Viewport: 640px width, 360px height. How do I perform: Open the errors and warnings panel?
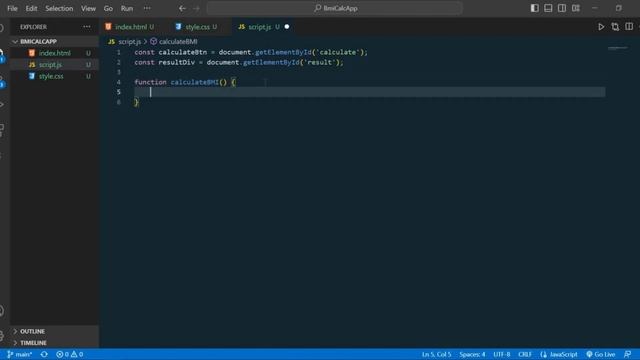[x=69, y=354]
